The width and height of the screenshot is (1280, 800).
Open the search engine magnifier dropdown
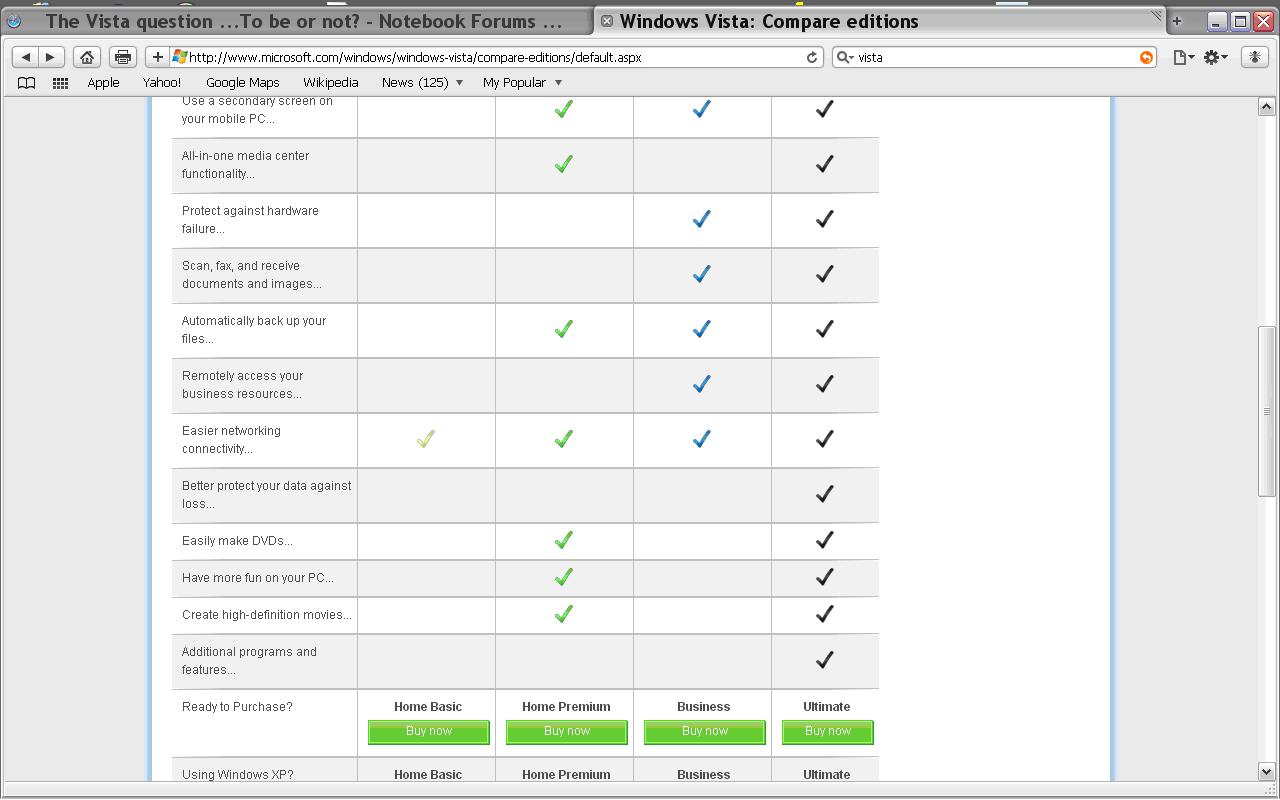click(x=845, y=57)
